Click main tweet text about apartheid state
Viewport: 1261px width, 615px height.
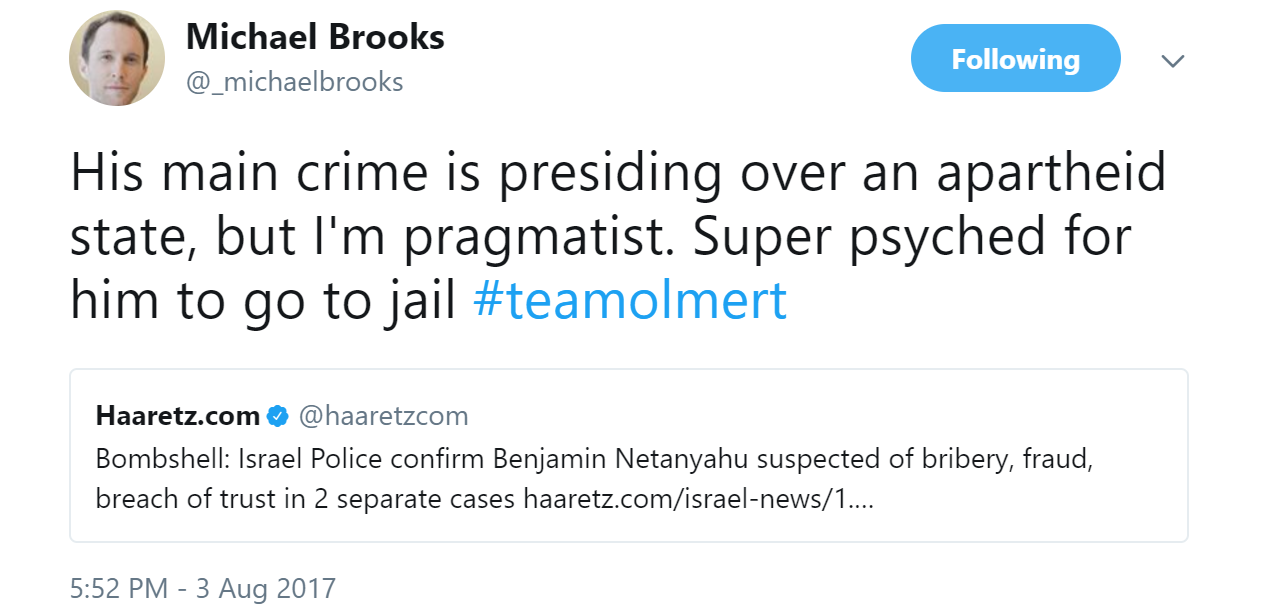point(617,172)
